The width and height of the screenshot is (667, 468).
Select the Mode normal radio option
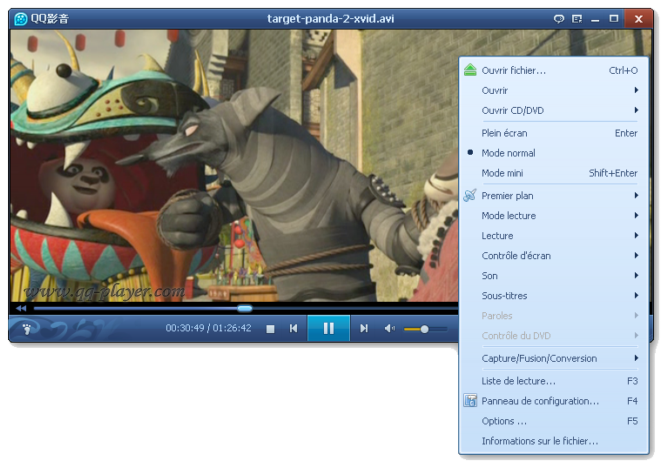pyautogui.click(x=553, y=153)
